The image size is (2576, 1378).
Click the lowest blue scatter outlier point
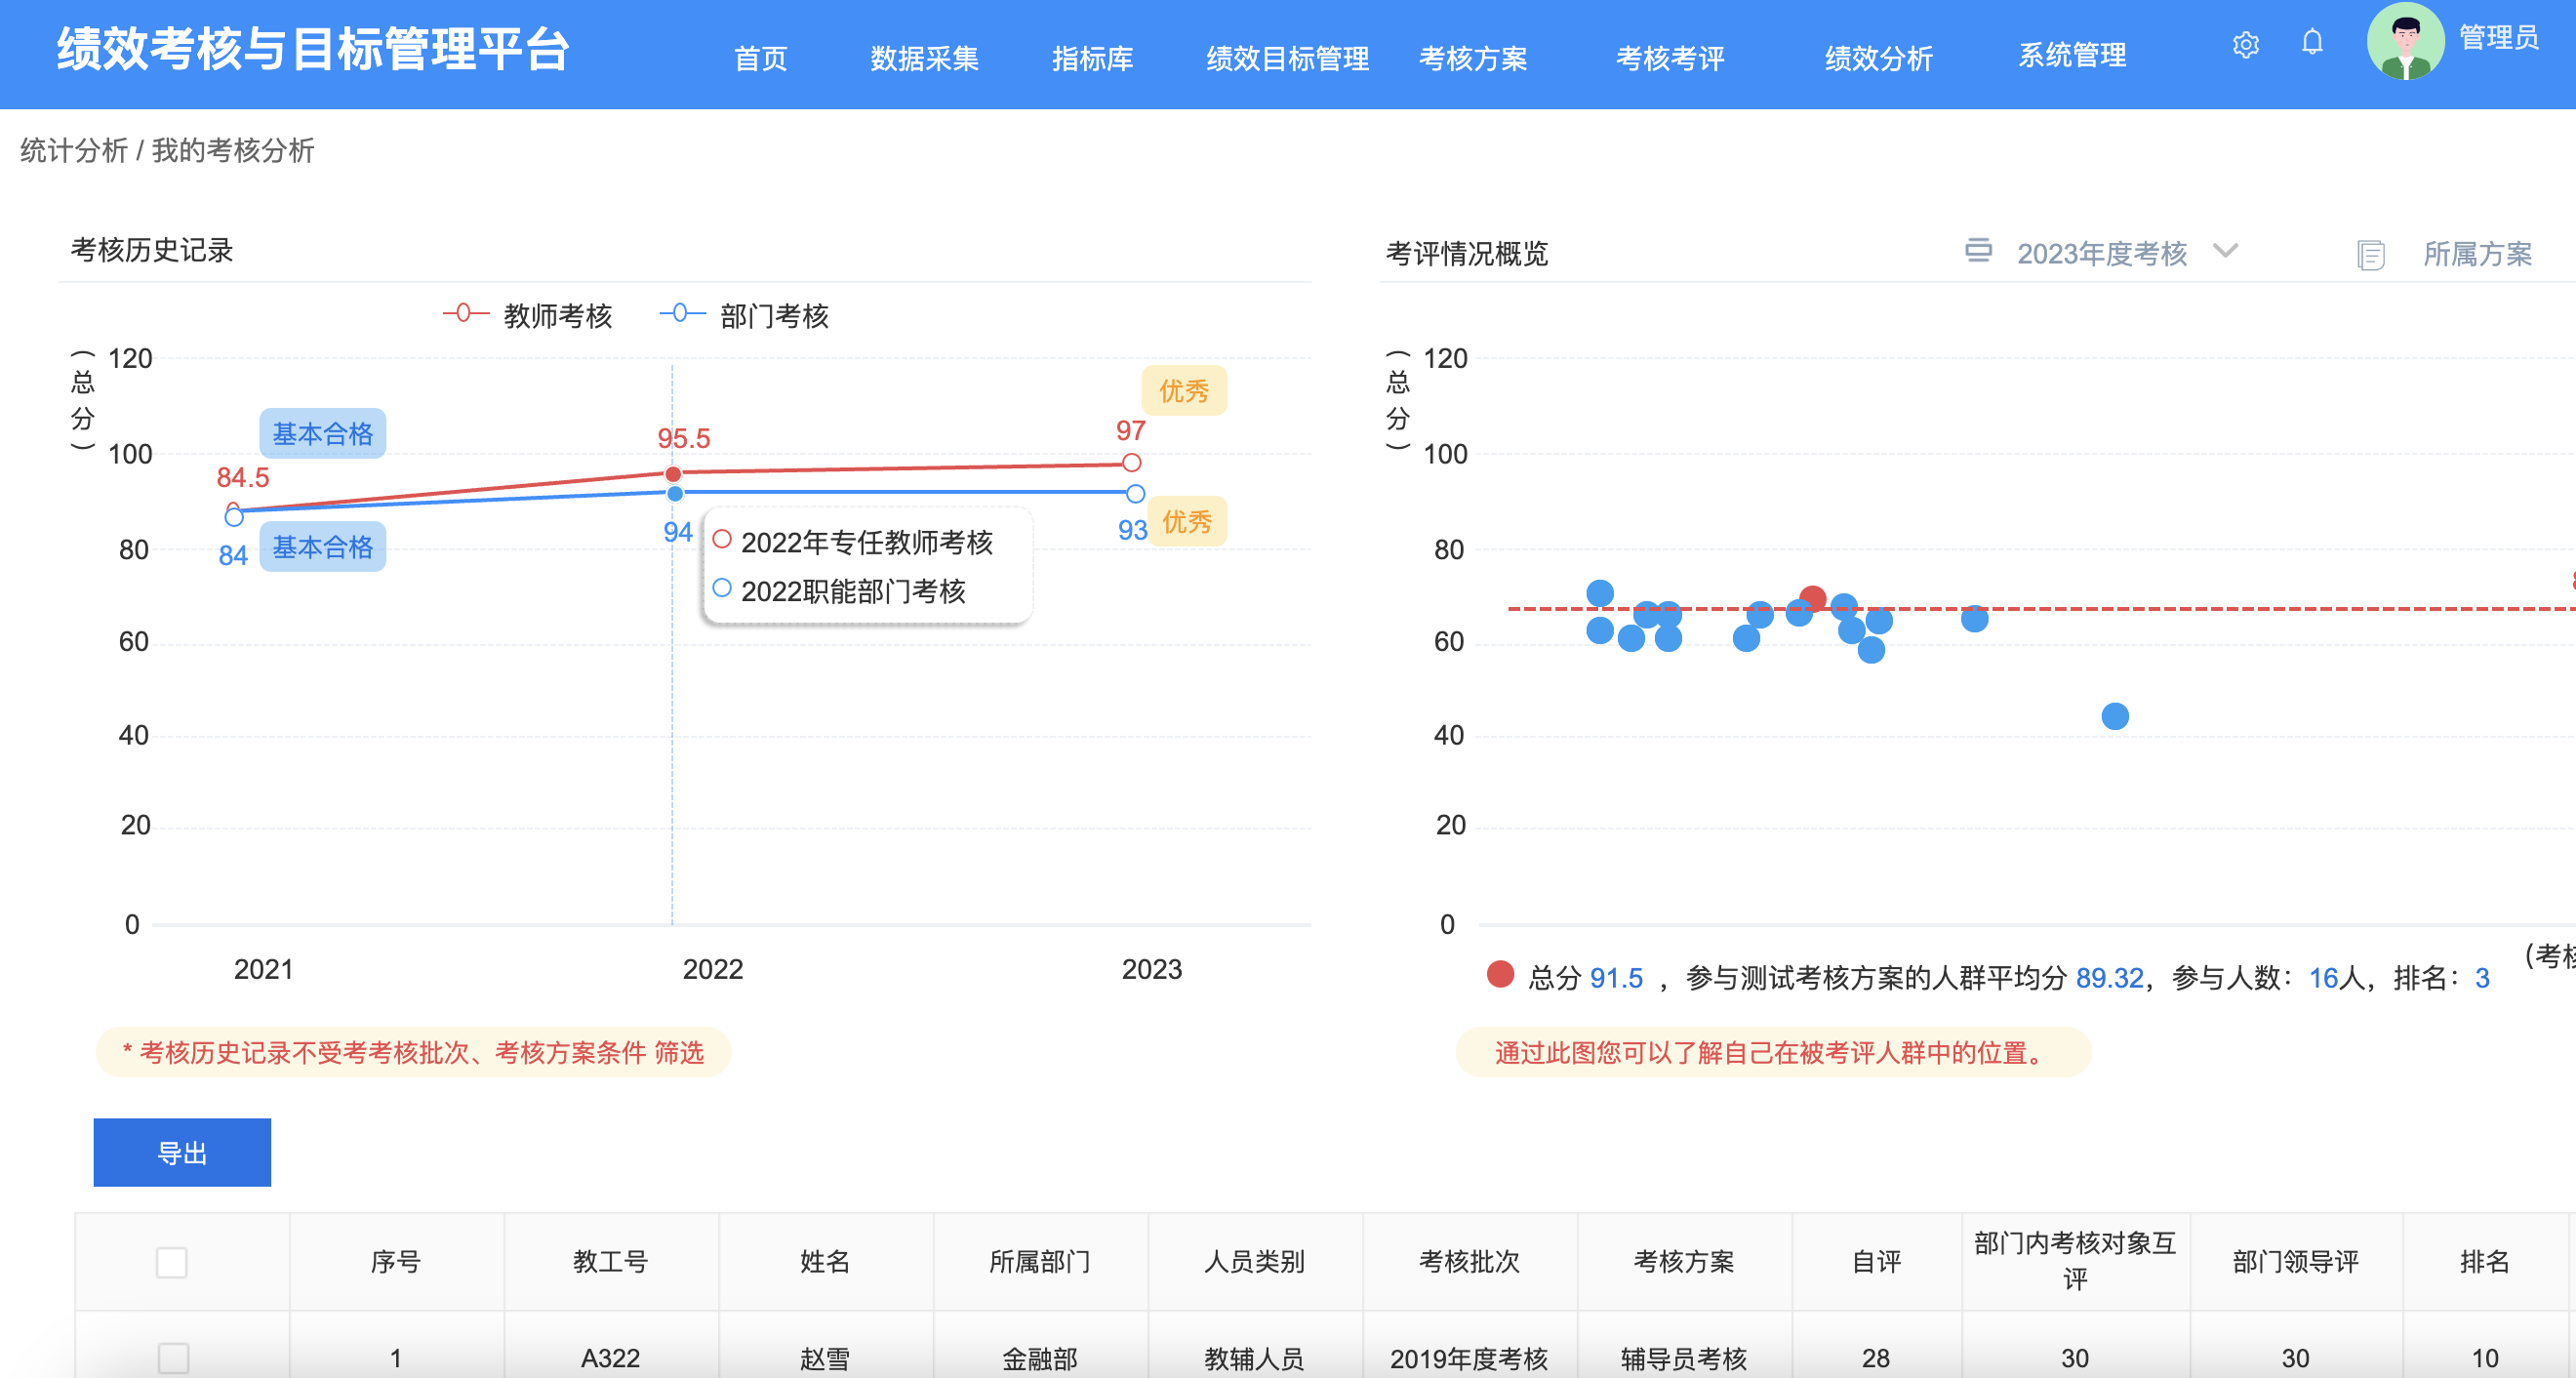tap(2114, 716)
